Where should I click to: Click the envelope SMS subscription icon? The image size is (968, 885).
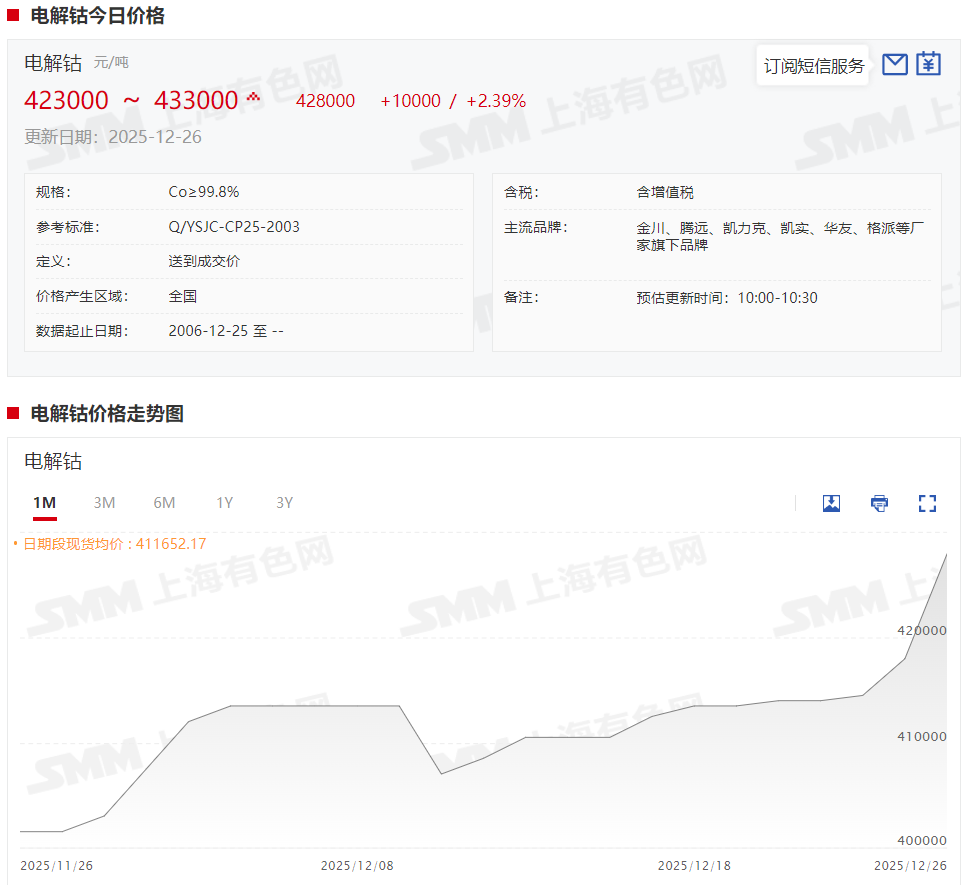click(x=895, y=65)
